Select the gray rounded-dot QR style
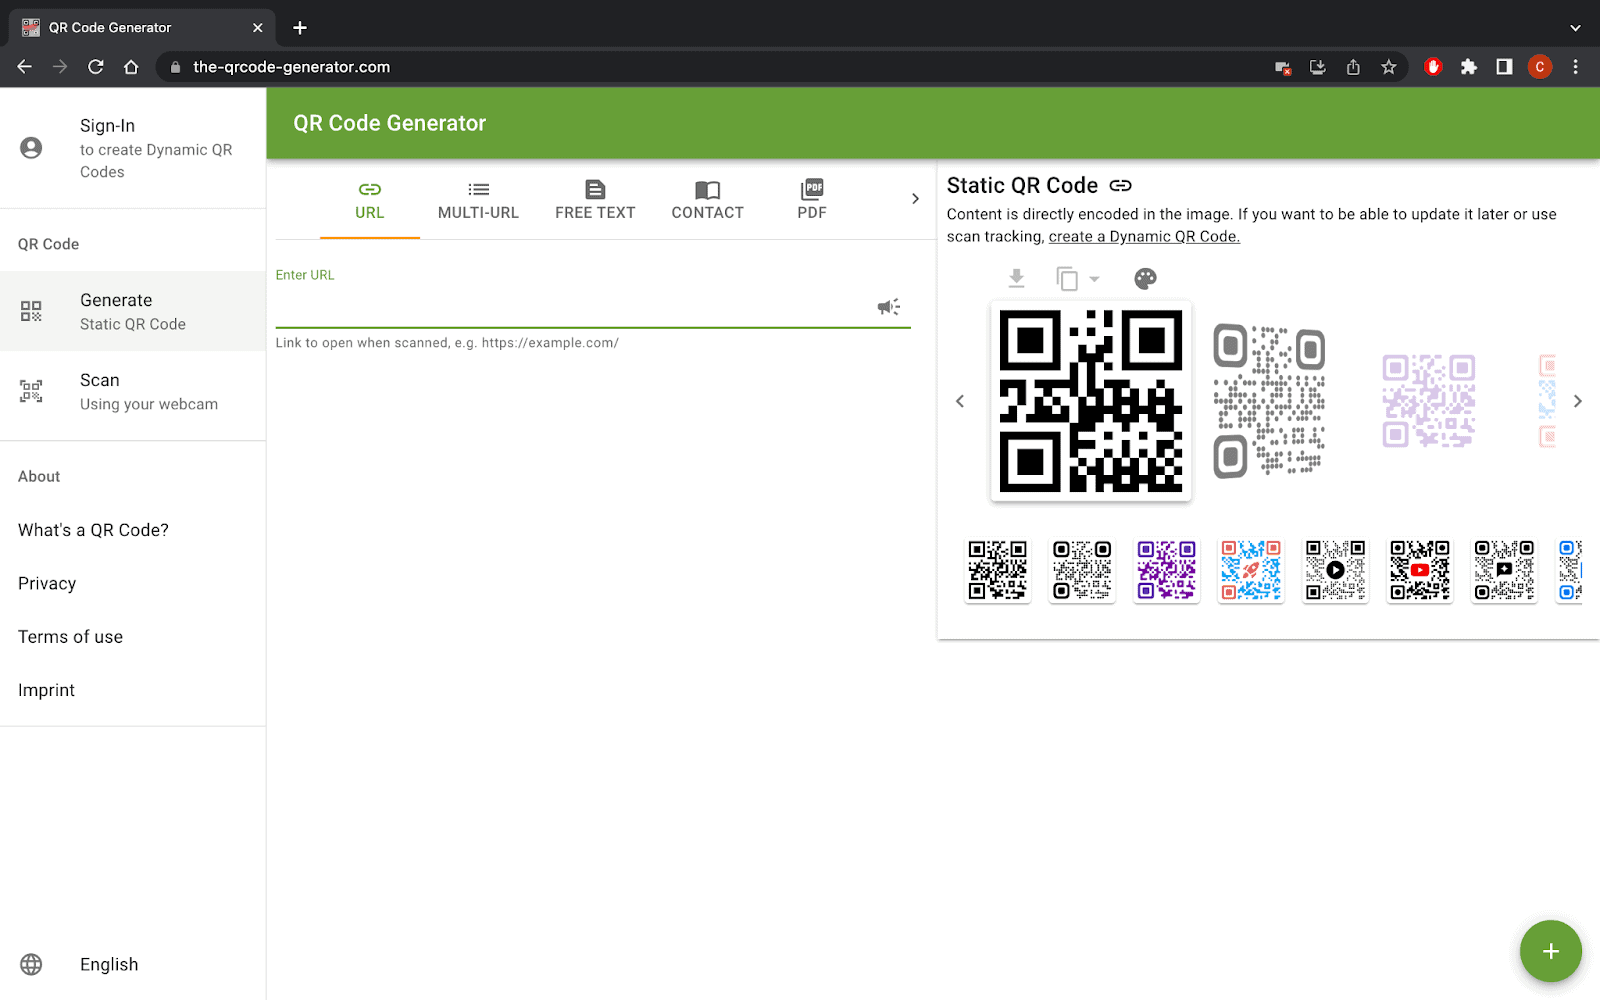 click(x=1269, y=401)
